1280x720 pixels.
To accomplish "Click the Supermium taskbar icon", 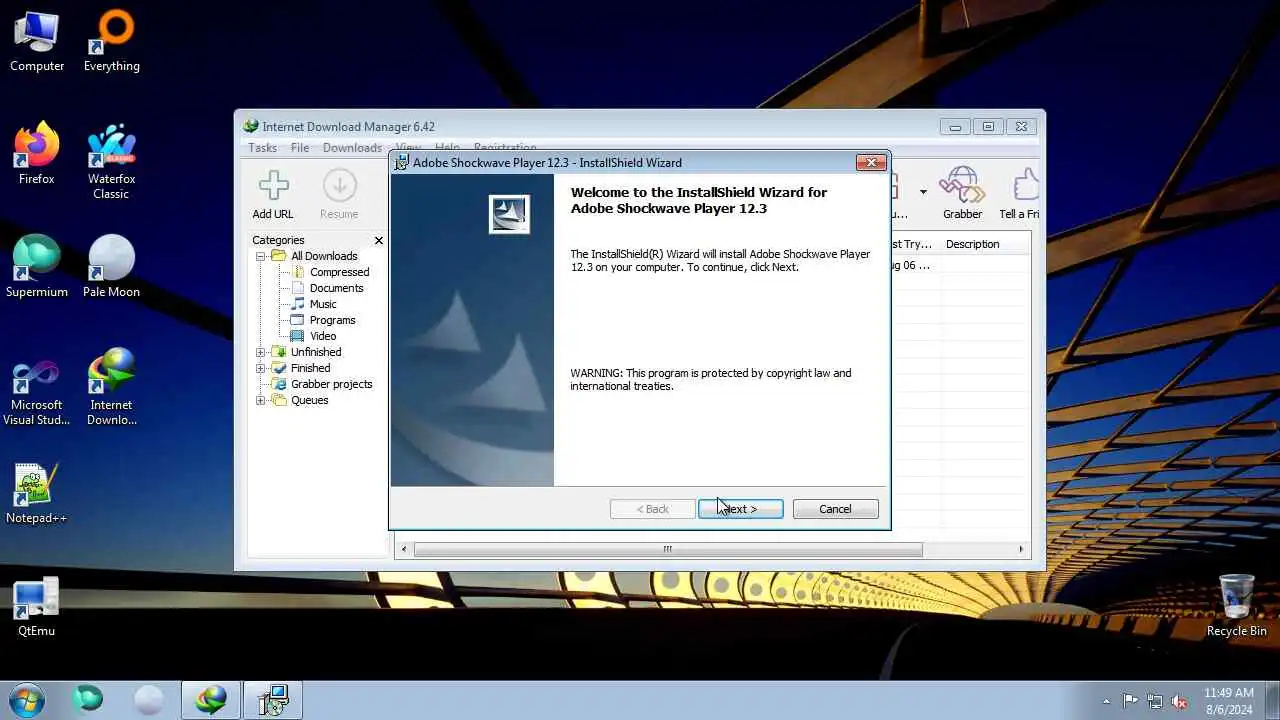I will pyautogui.click(x=88, y=700).
